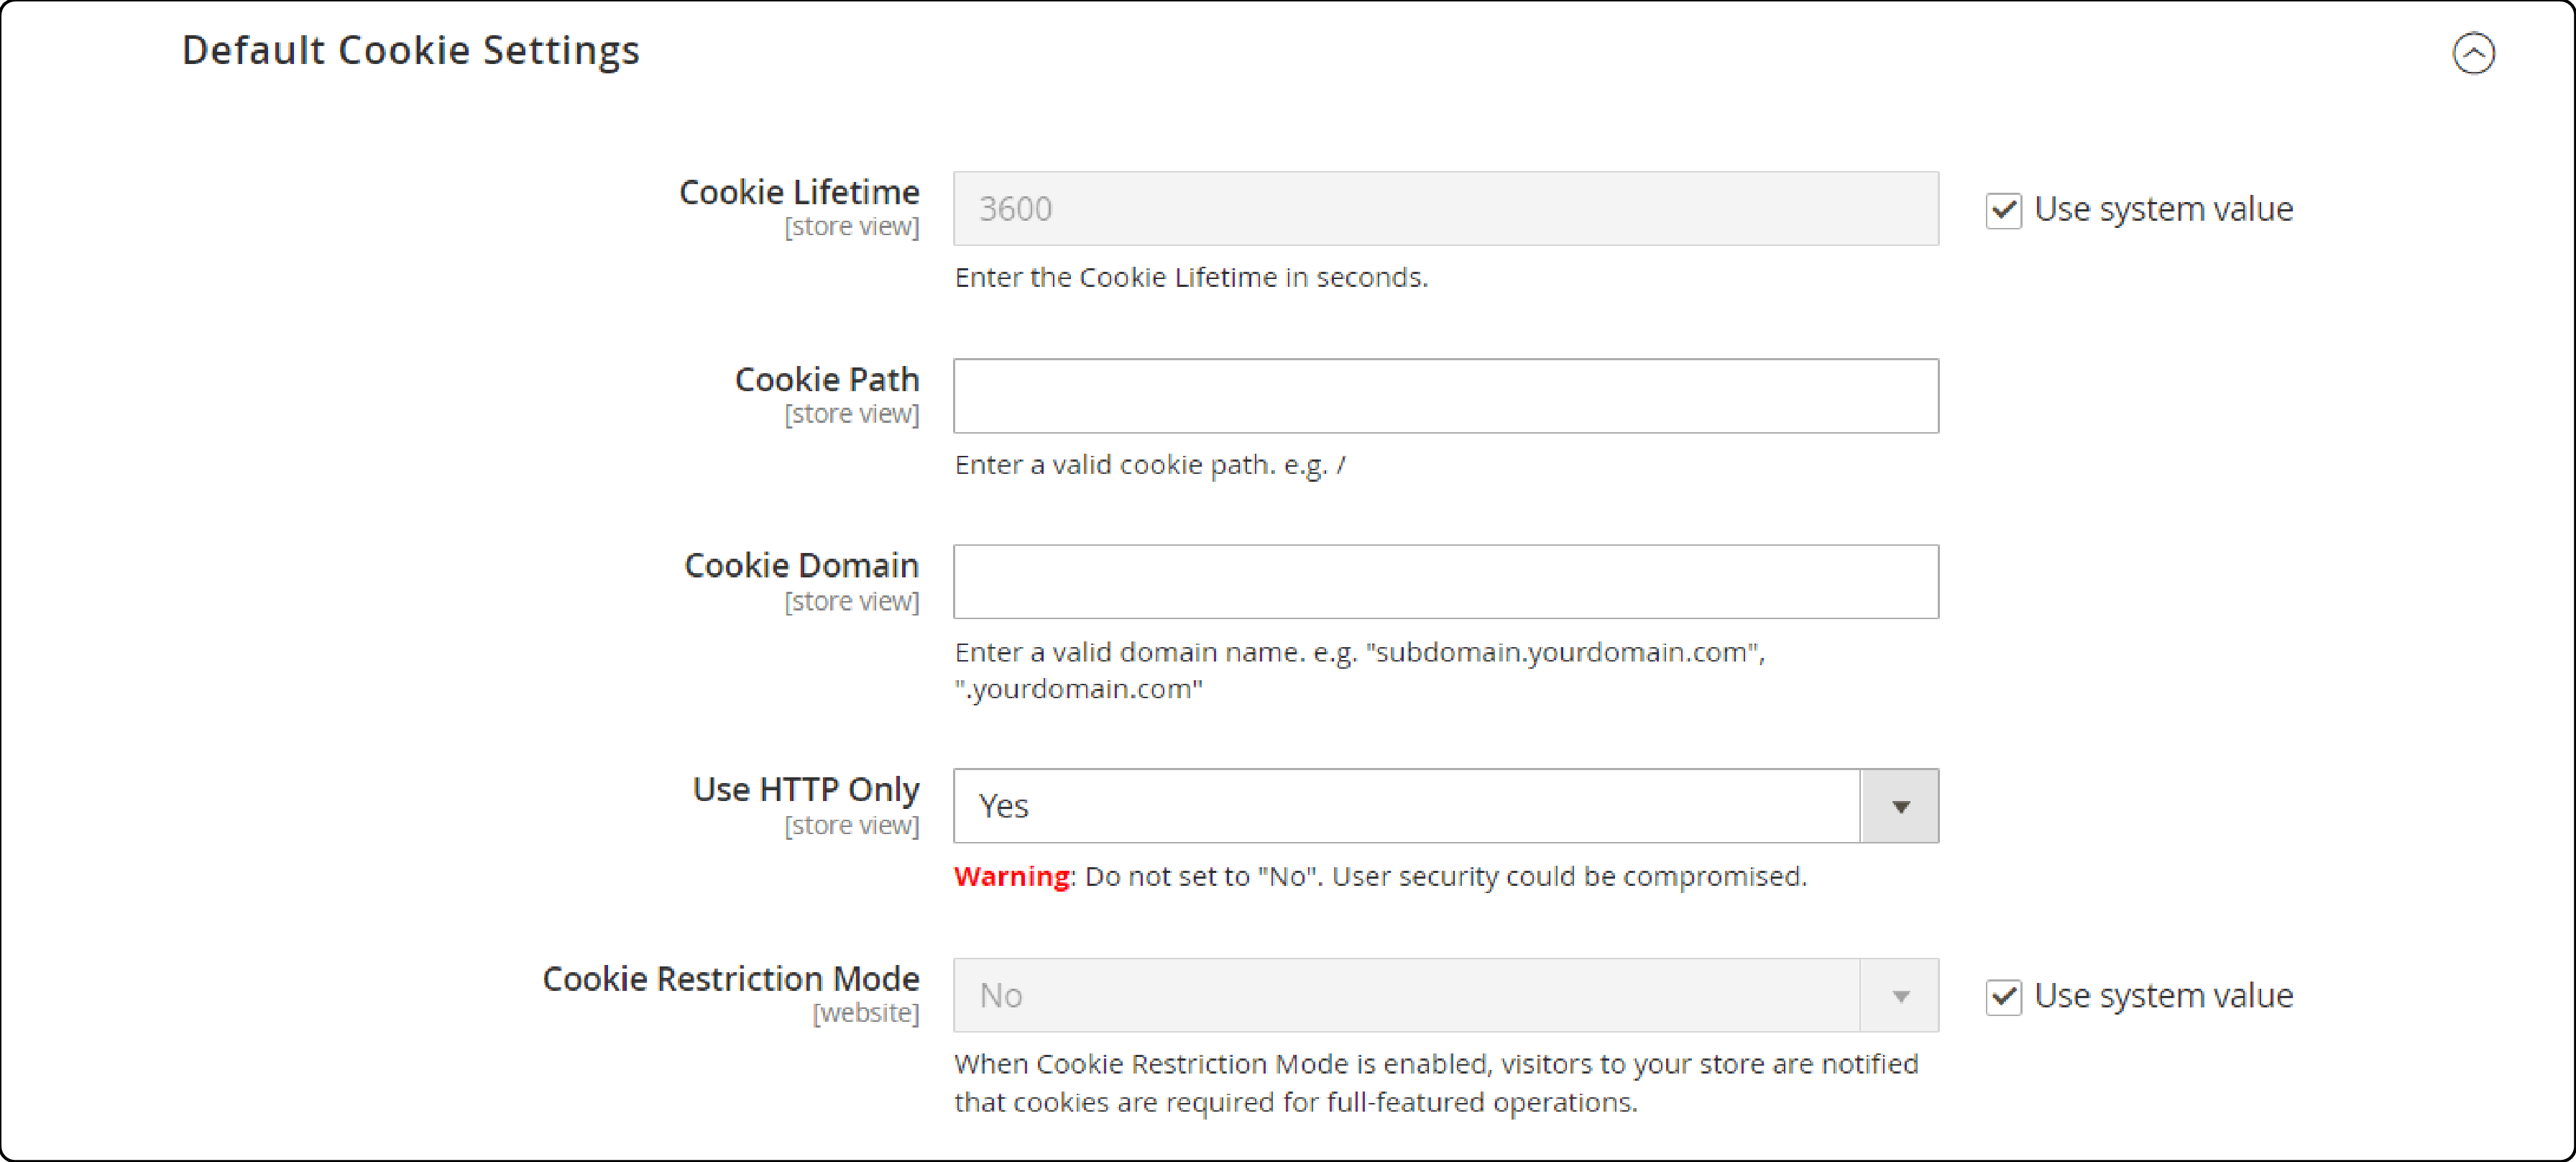Click the Cookie Restriction Mode description text
This screenshot has height=1162, width=2576.
click(x=1436, y=1083)
